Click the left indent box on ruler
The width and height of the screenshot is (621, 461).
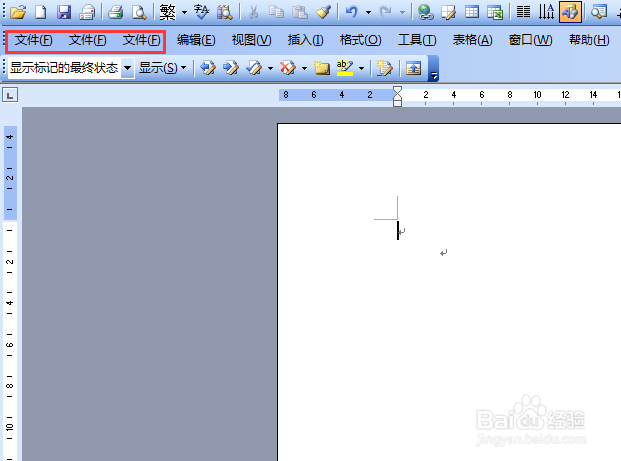(x=397, y=103)
